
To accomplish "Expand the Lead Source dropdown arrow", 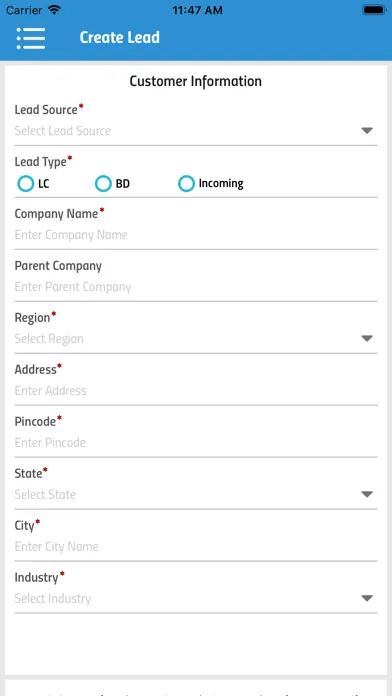I will coord(367,130).
